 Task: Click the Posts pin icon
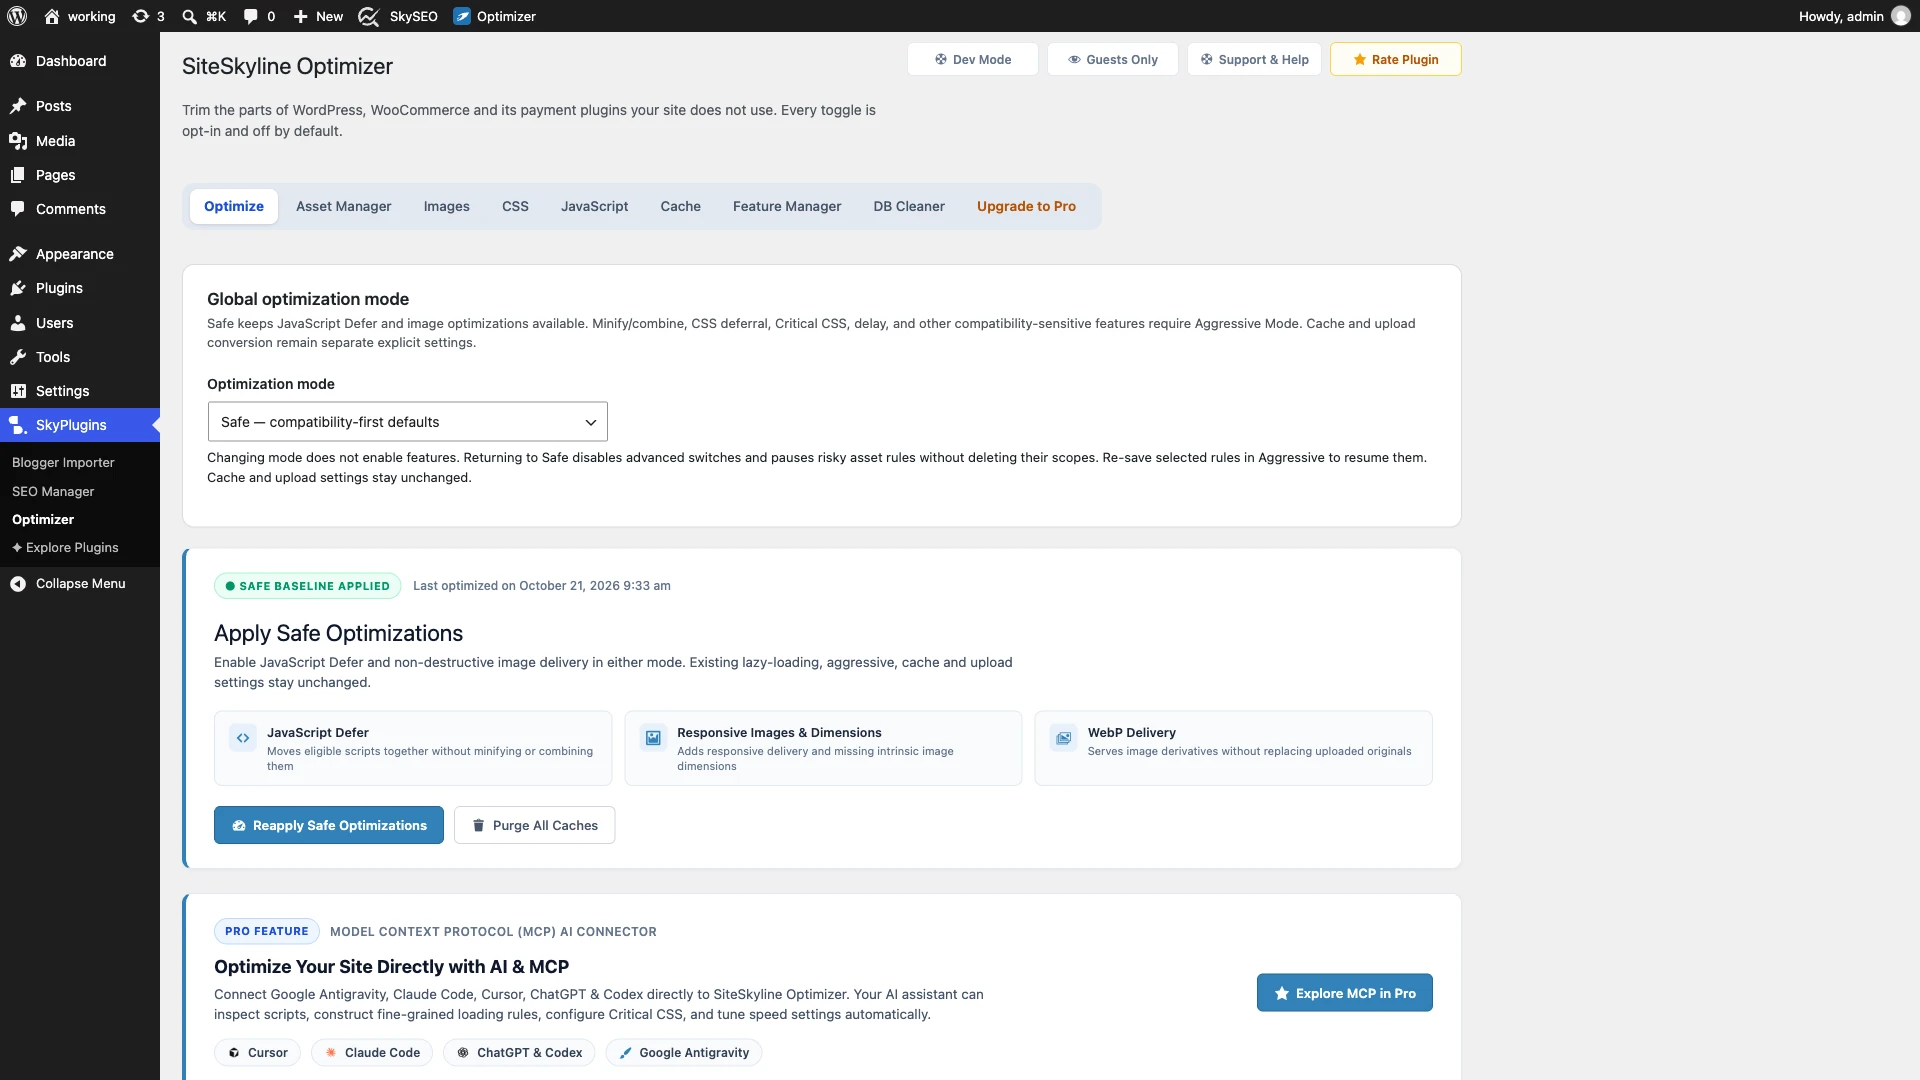18,106
